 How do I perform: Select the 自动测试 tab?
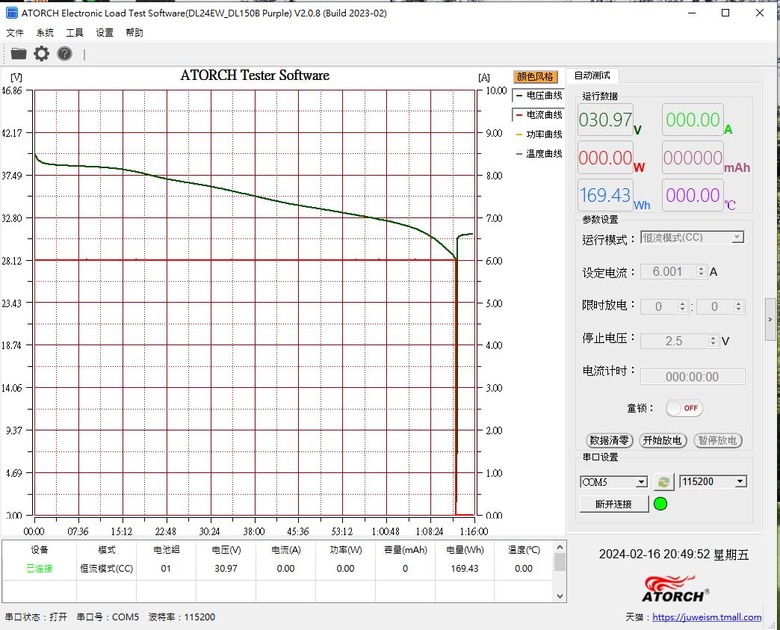pyautogui.click(x=592, y=76)
